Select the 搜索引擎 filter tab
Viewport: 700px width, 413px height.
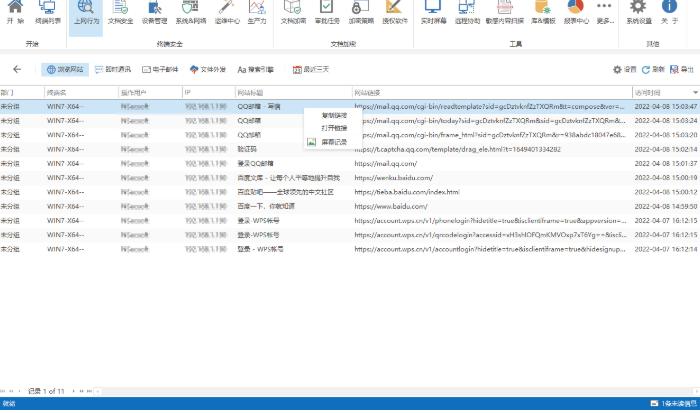[256, 70]
